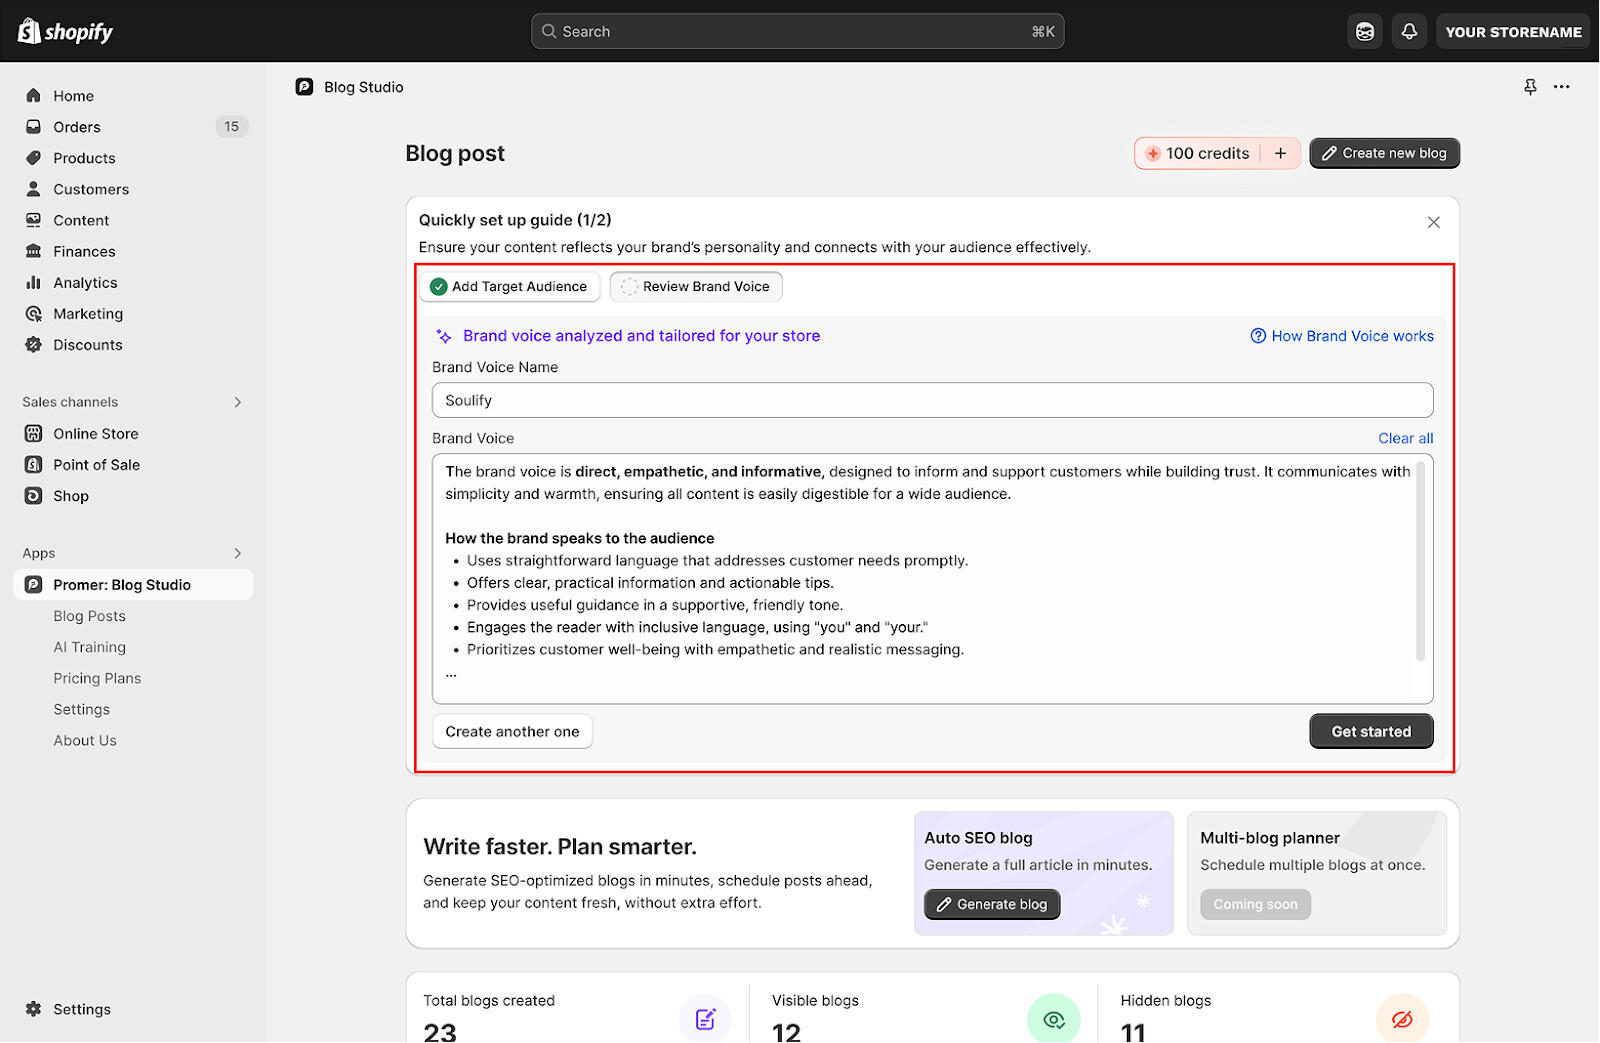Expand the Apps section chevron
This screenshot has height=1043, width=1600.
pyautogui.click(x=238, y=553)
